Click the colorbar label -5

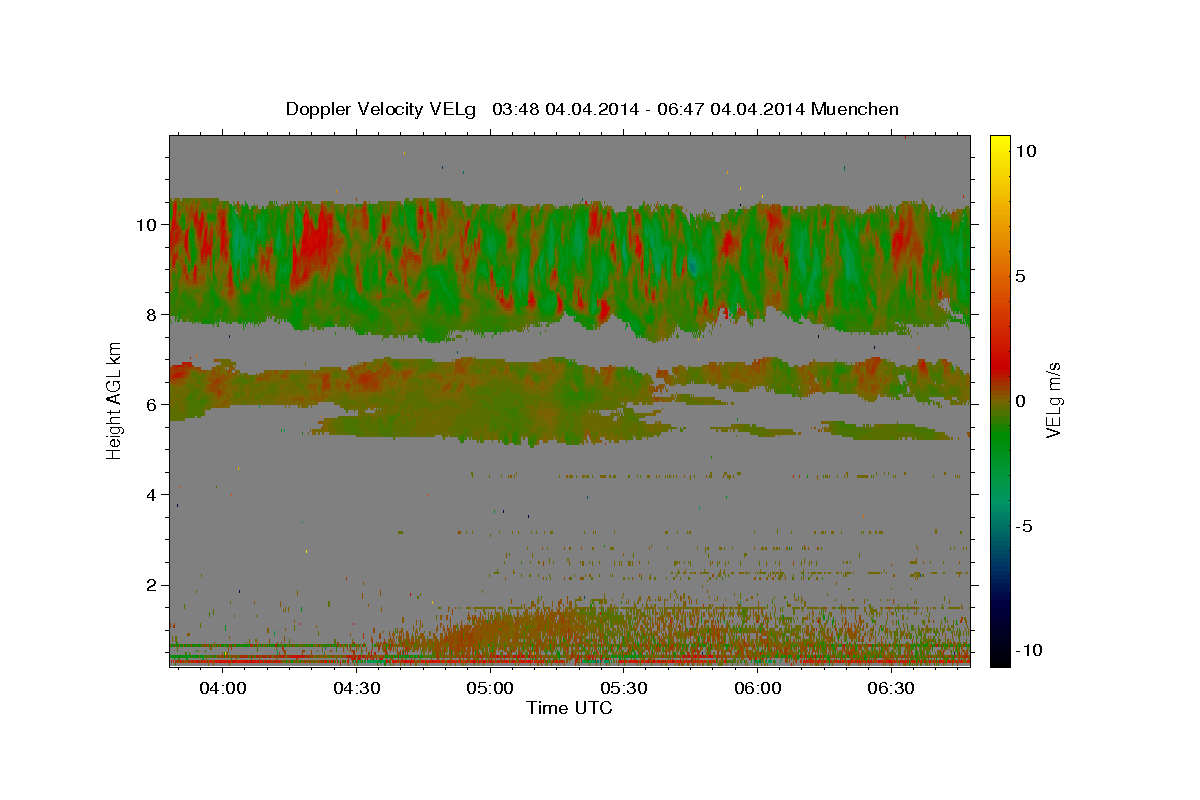(1023, 526)
